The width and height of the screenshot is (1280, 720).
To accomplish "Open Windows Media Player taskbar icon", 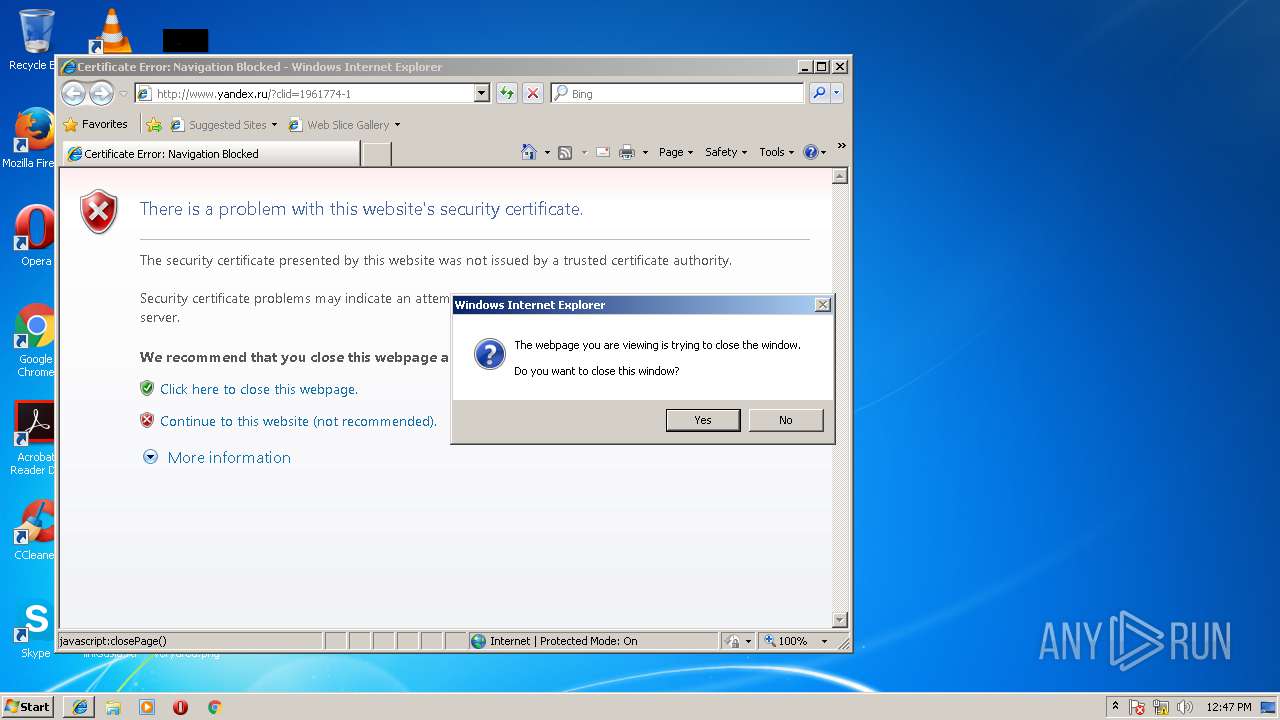I will click(x=147, y=707).
